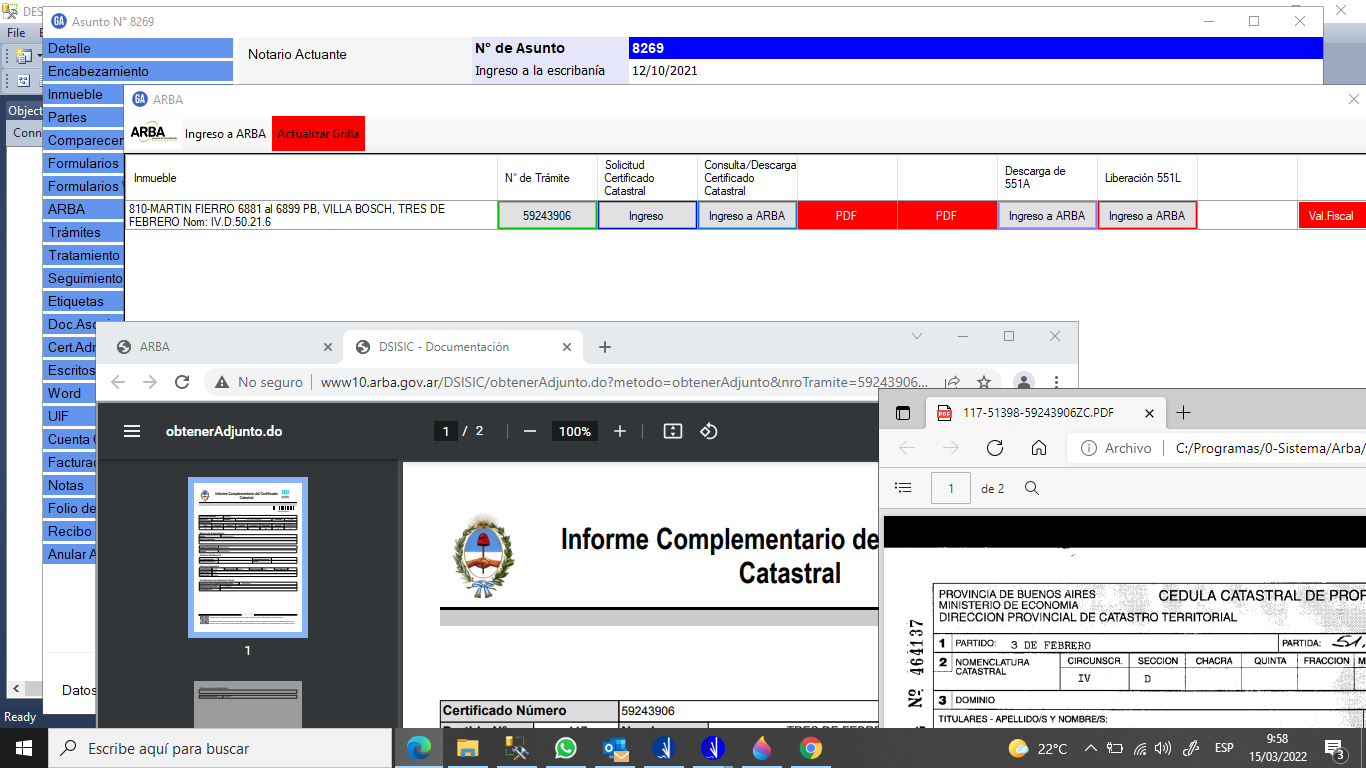The width and height of the screenshot is (1366, 768).
Task: Open WhatsApp from the taskbar
Action: coord(566,748)
